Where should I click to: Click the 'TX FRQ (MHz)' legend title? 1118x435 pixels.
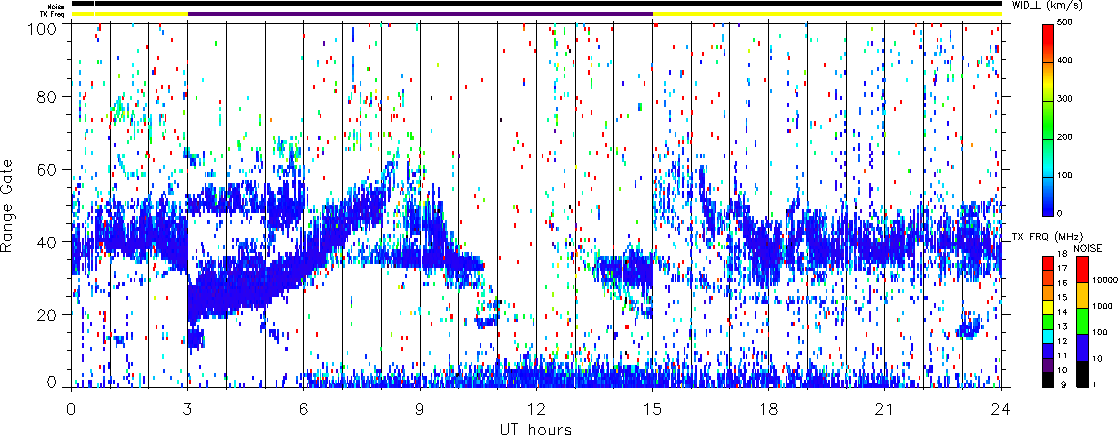click(x=1048, y=235)
